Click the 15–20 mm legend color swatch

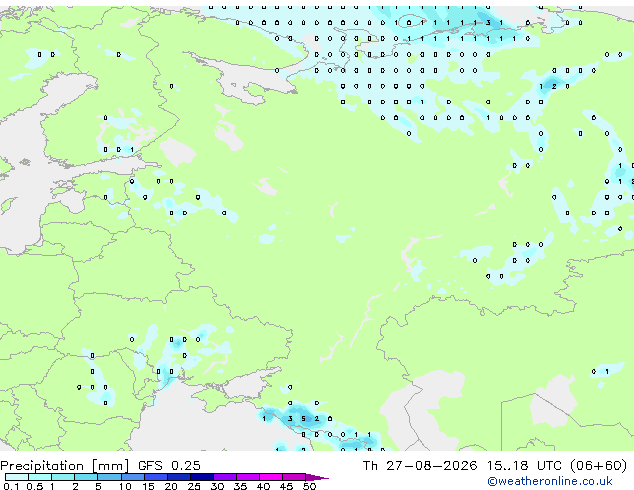point(155,477)
